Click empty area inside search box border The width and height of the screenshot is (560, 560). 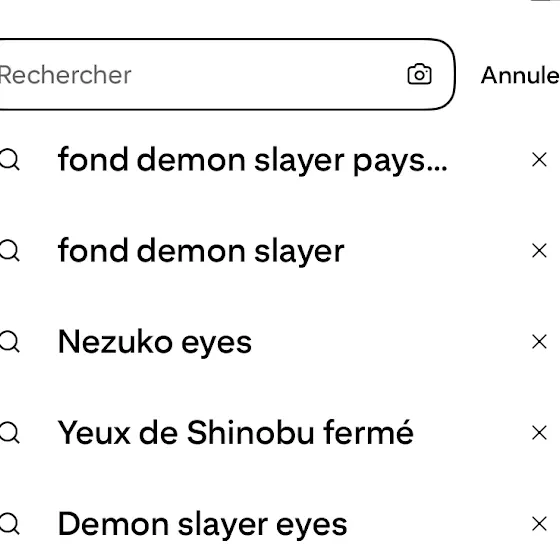pos(268,74)
